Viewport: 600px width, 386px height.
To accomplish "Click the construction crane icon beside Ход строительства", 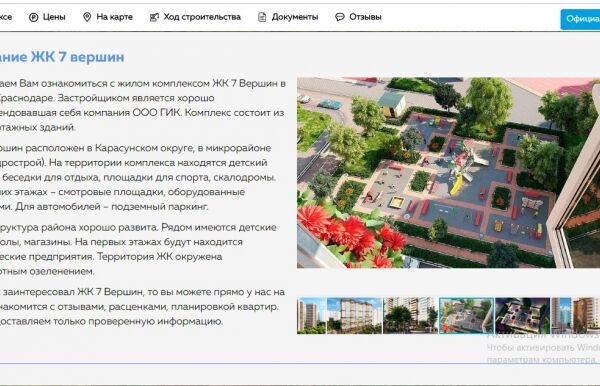I will coord(154,17).
